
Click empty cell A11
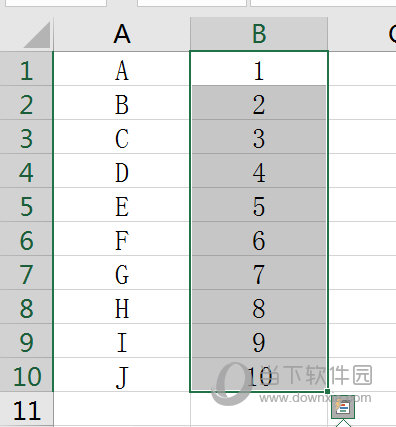122,410
